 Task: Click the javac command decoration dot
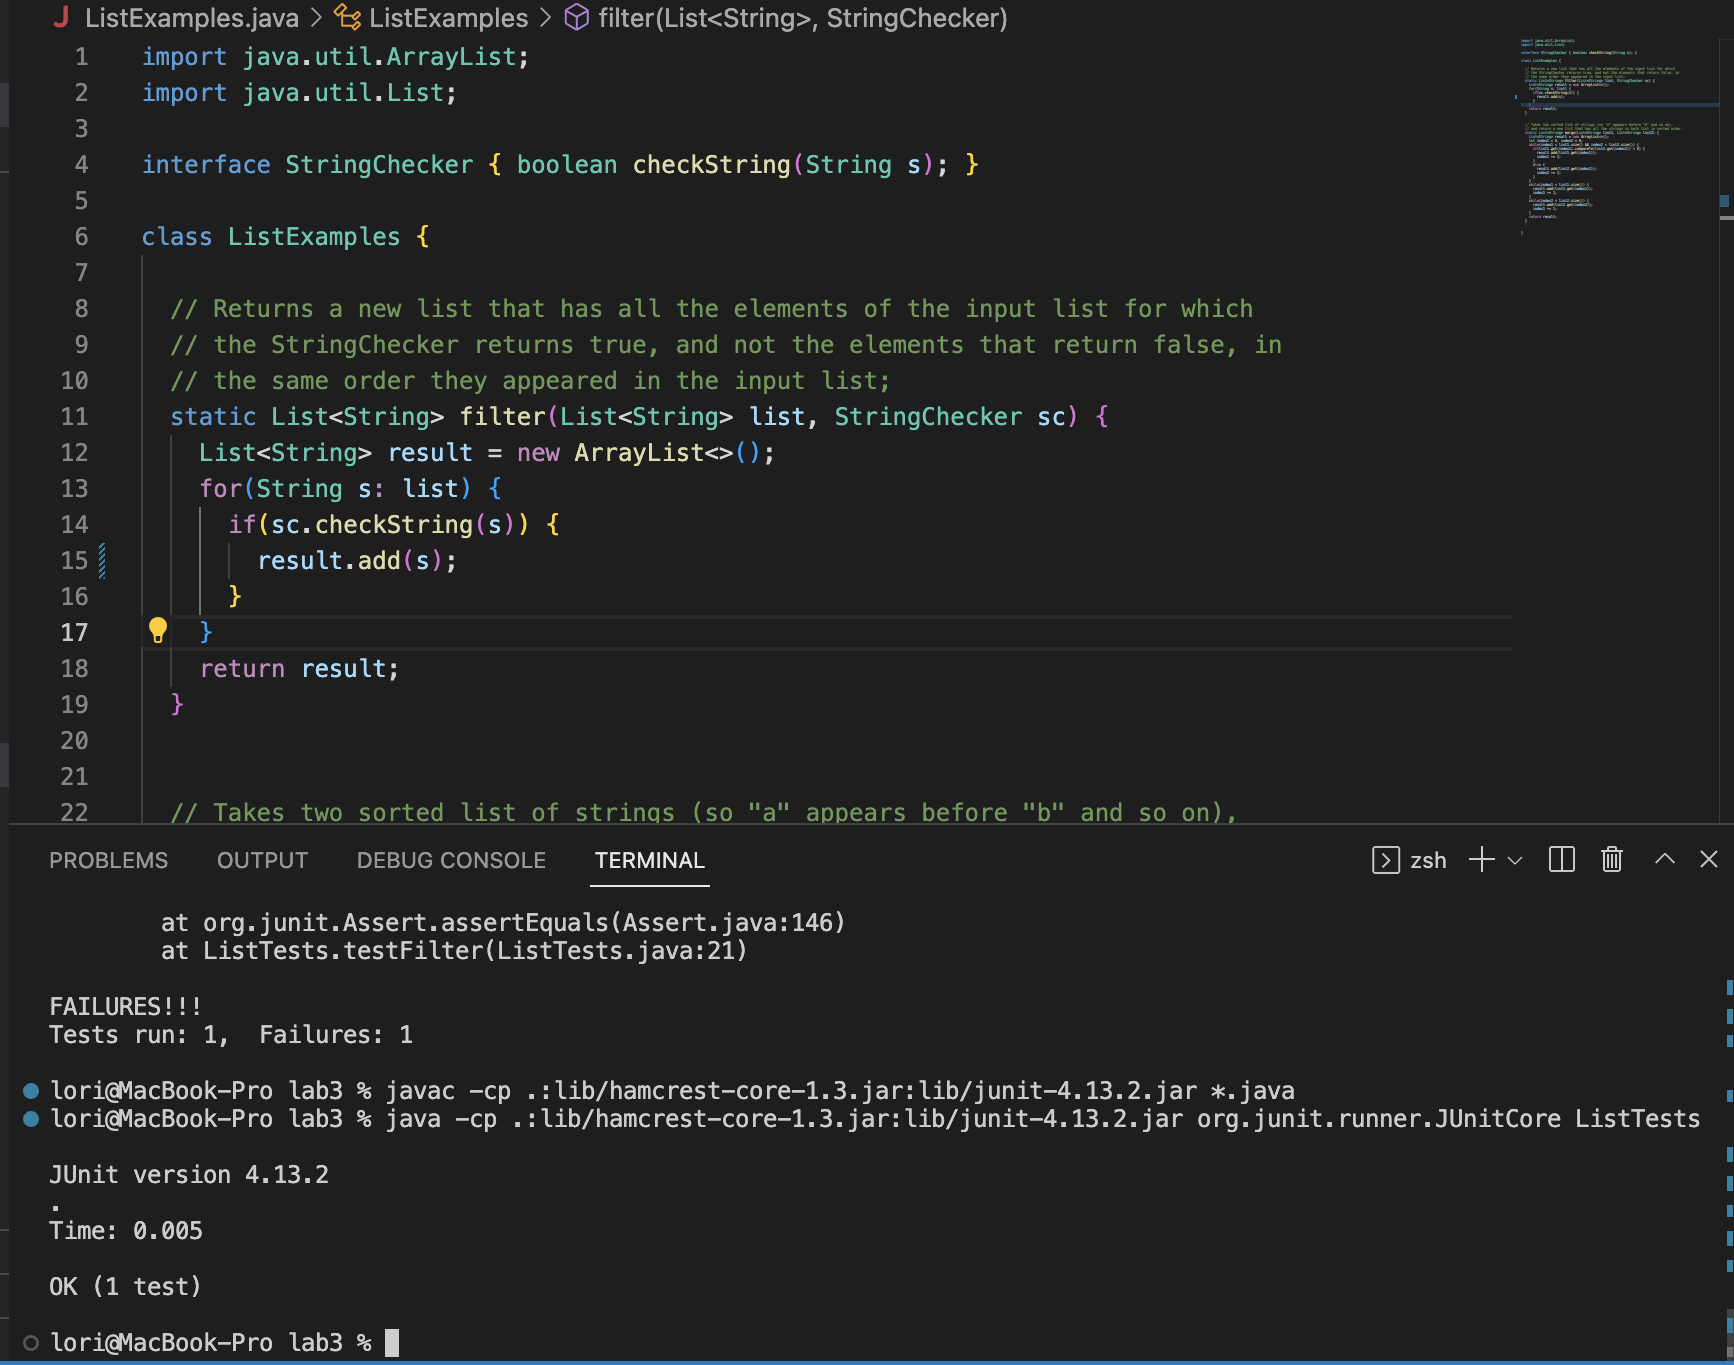(31, 1090)
